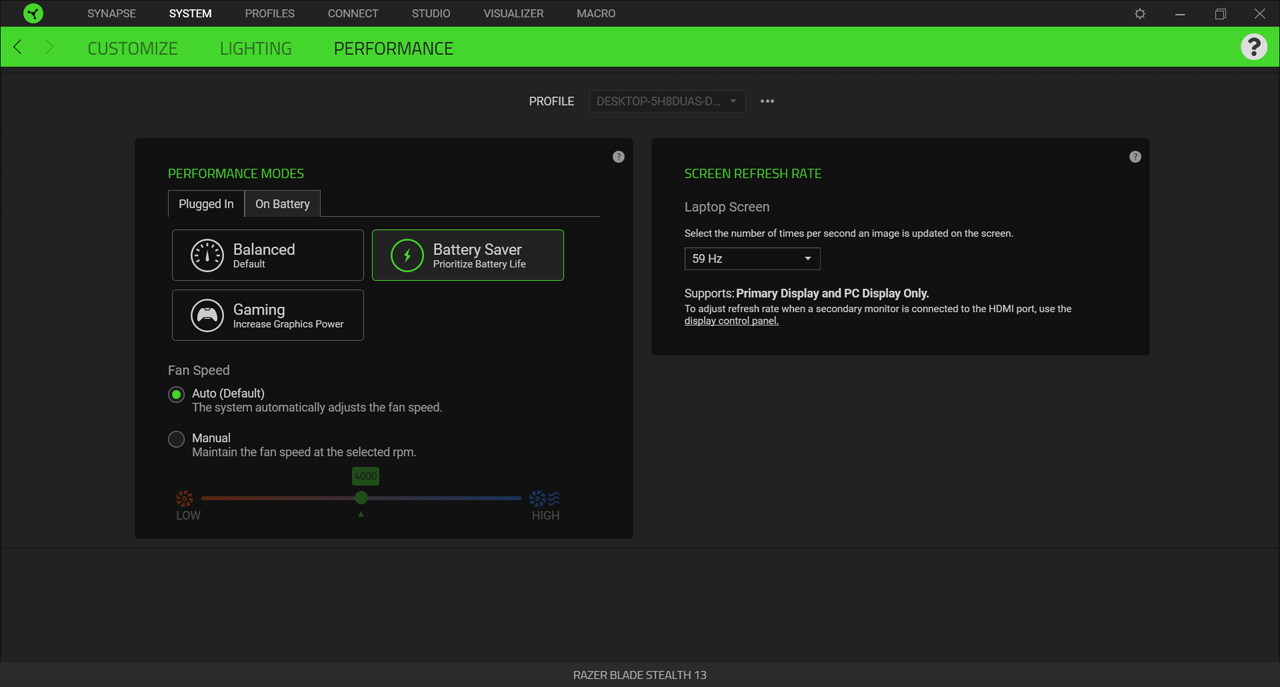Select Auto fan speed option
The width and height of the screenshot is (1280, 687).
[x=176, y=395]
